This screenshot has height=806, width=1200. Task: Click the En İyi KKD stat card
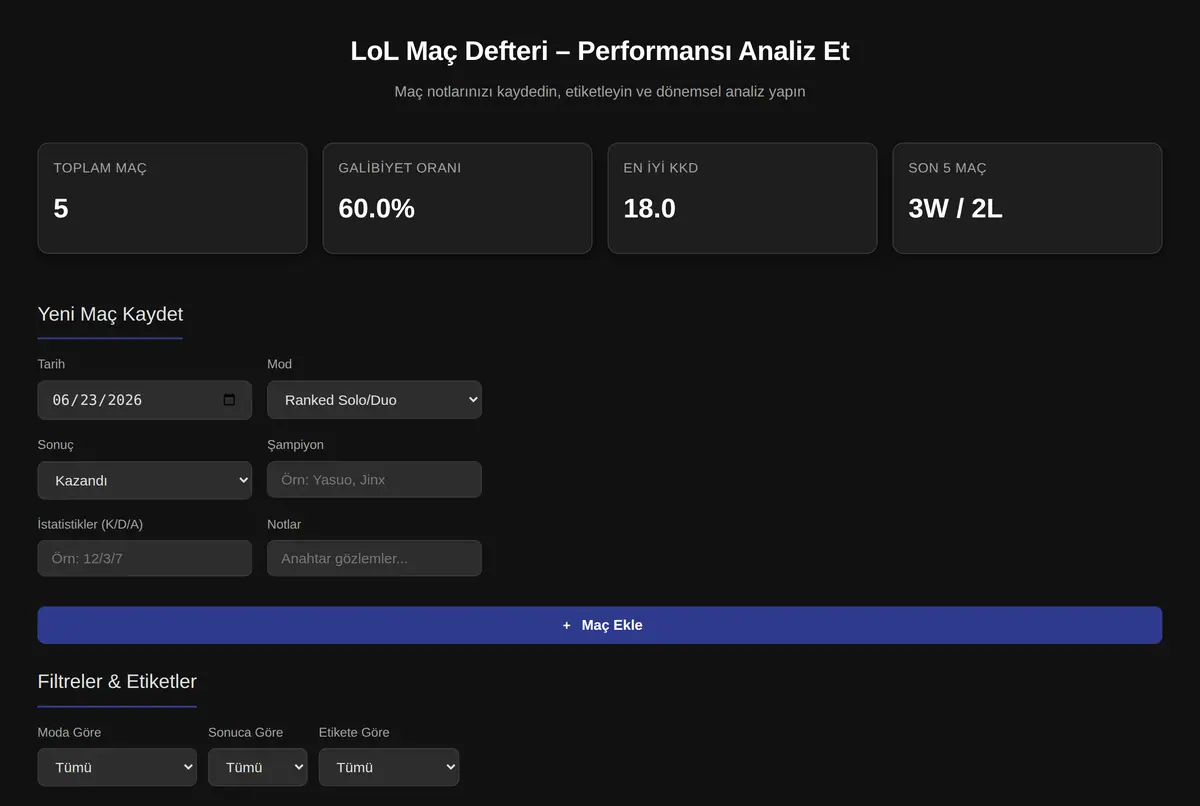pyautogui.click(x=742, y=198)
